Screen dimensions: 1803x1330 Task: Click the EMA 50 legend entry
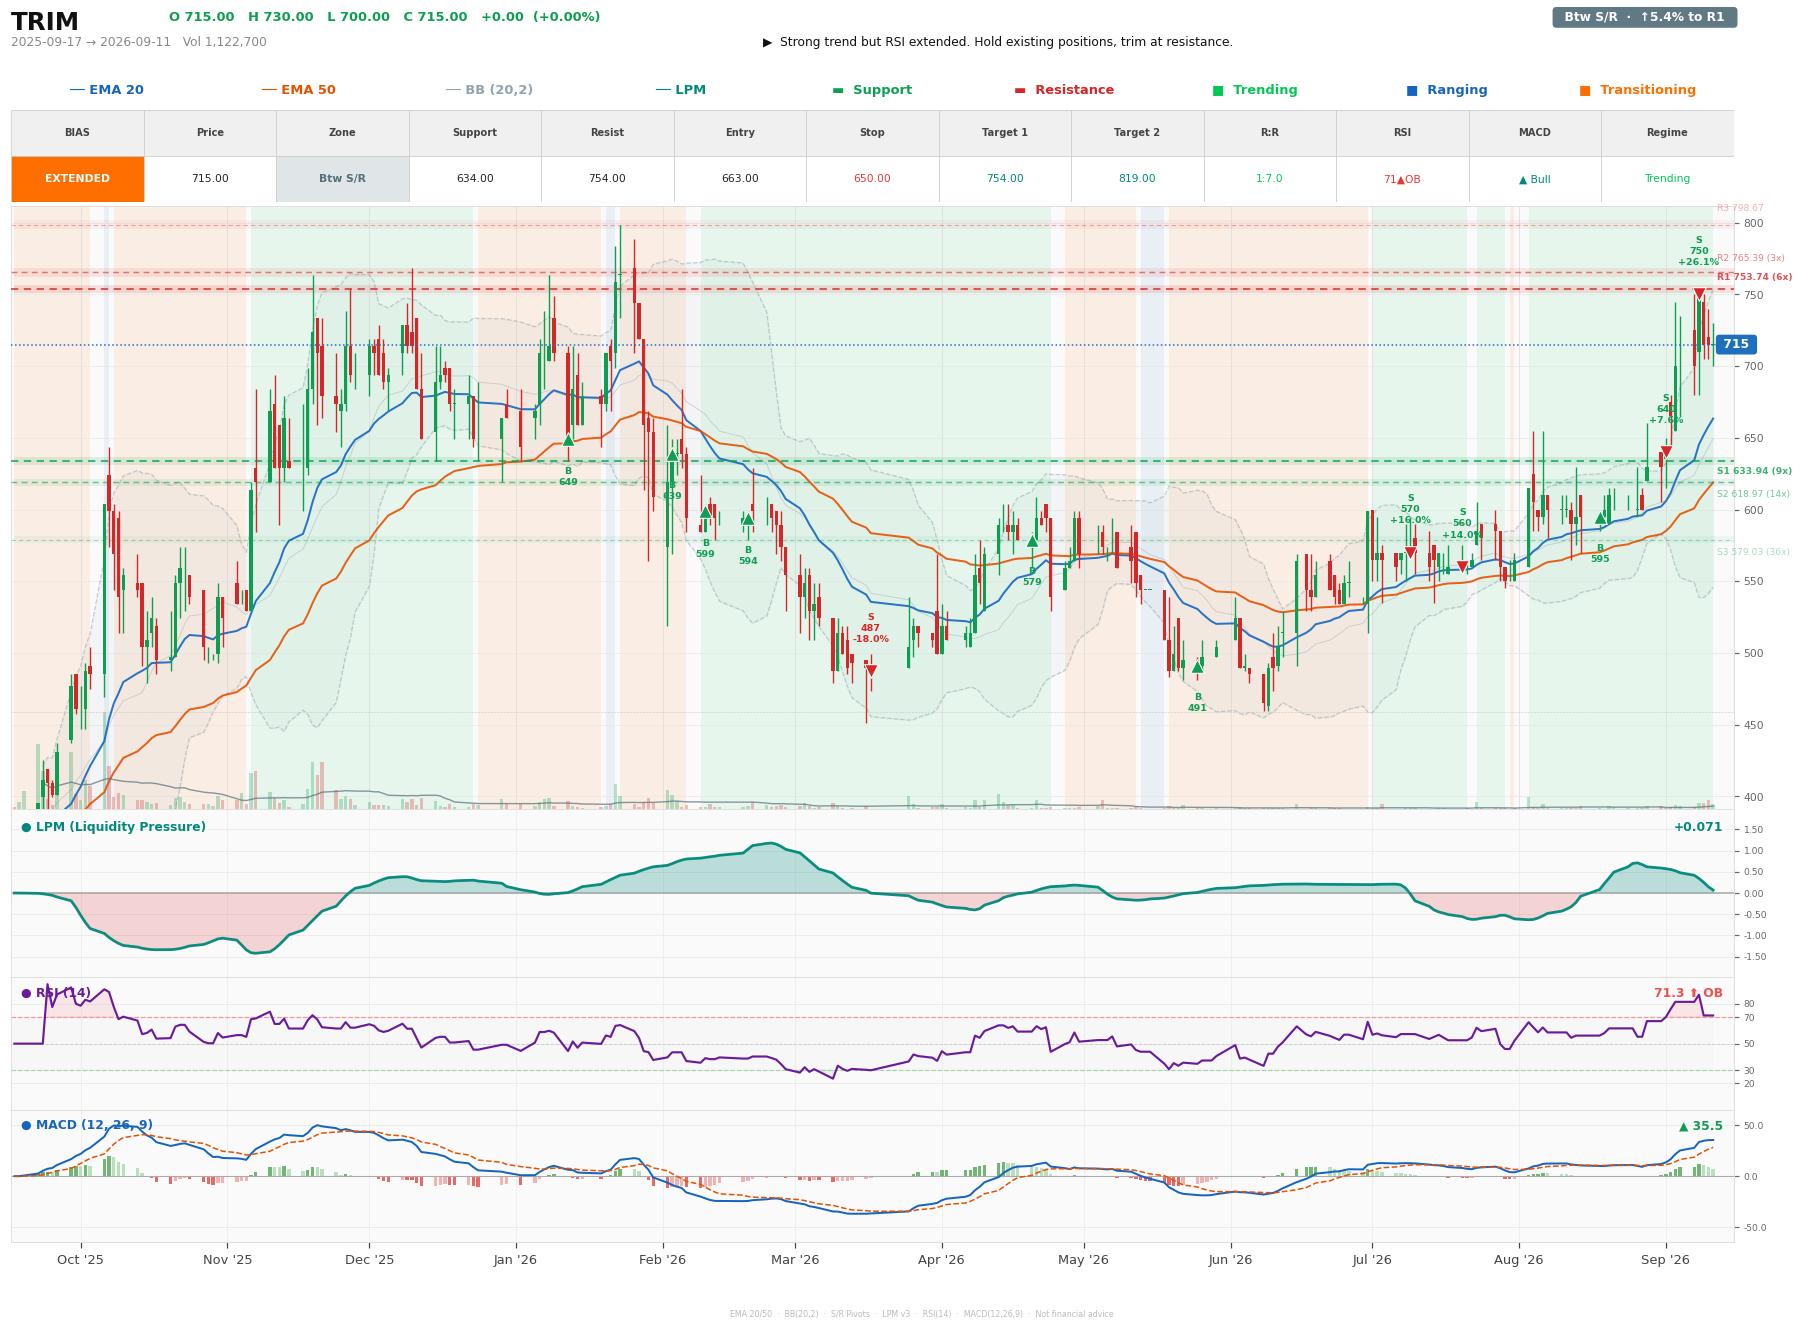298,90
